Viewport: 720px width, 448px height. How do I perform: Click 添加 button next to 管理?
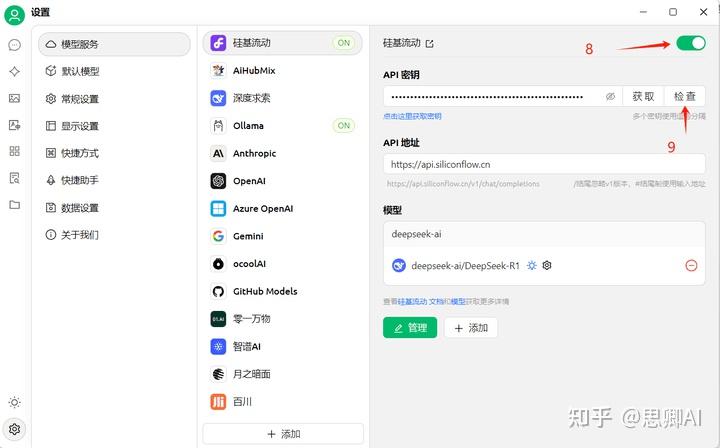pos(471,328)
